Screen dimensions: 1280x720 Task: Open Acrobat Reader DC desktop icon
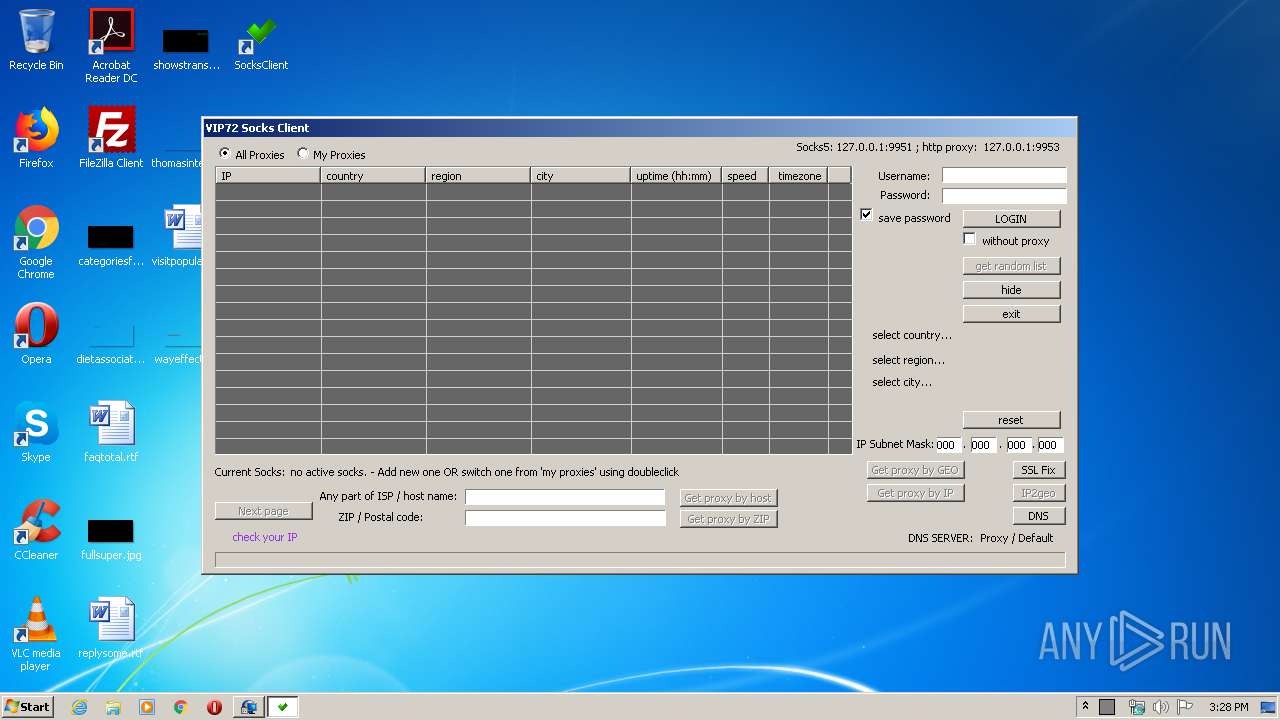111,46
